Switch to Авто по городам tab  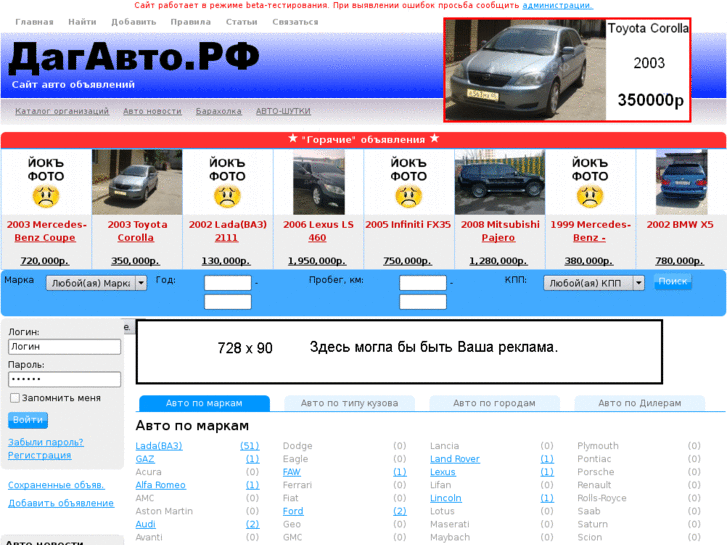point(494,403)
